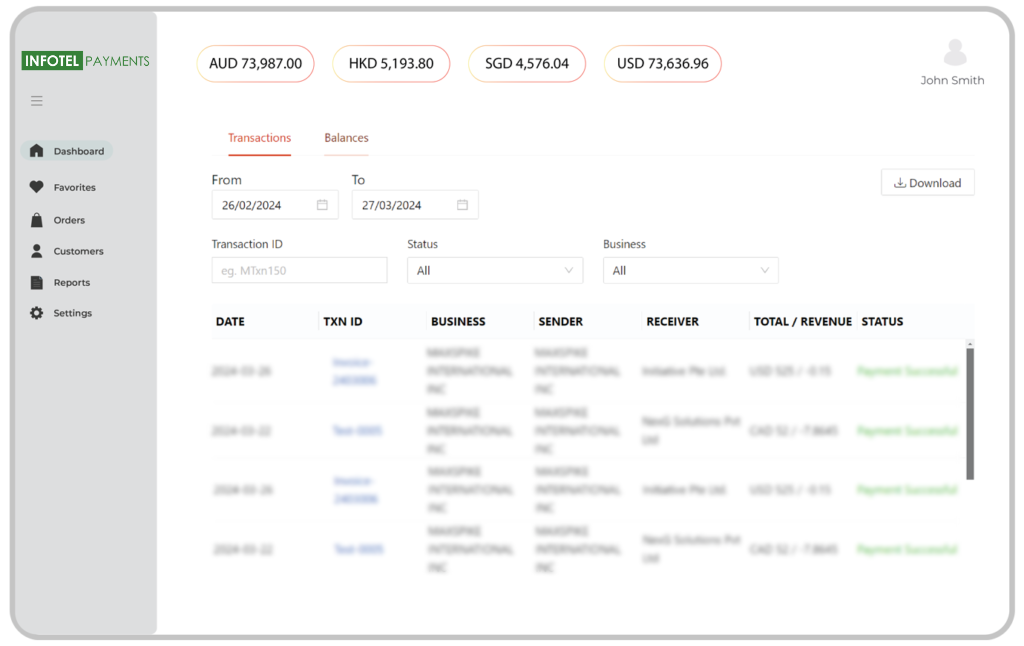Select the USD 73,636.96 balance pill
Screen dimensions: 1024x646
coord(662,64)
